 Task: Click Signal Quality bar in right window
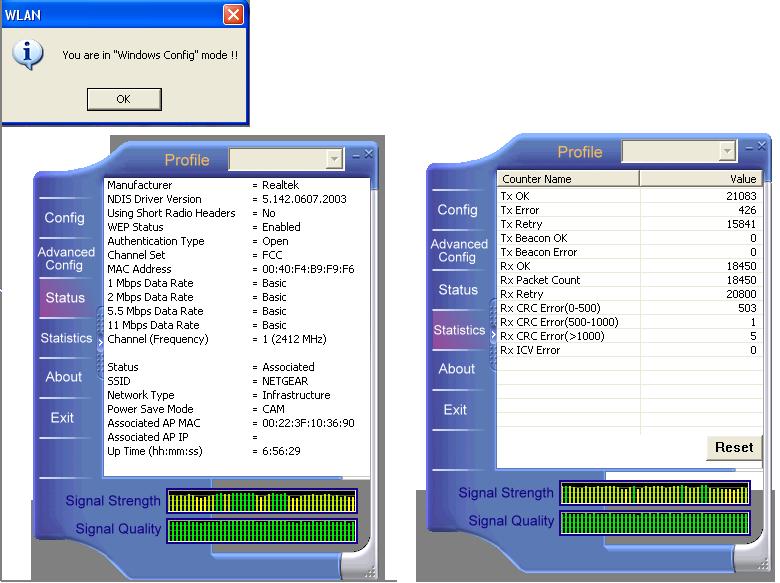click(x=655, y=522)
